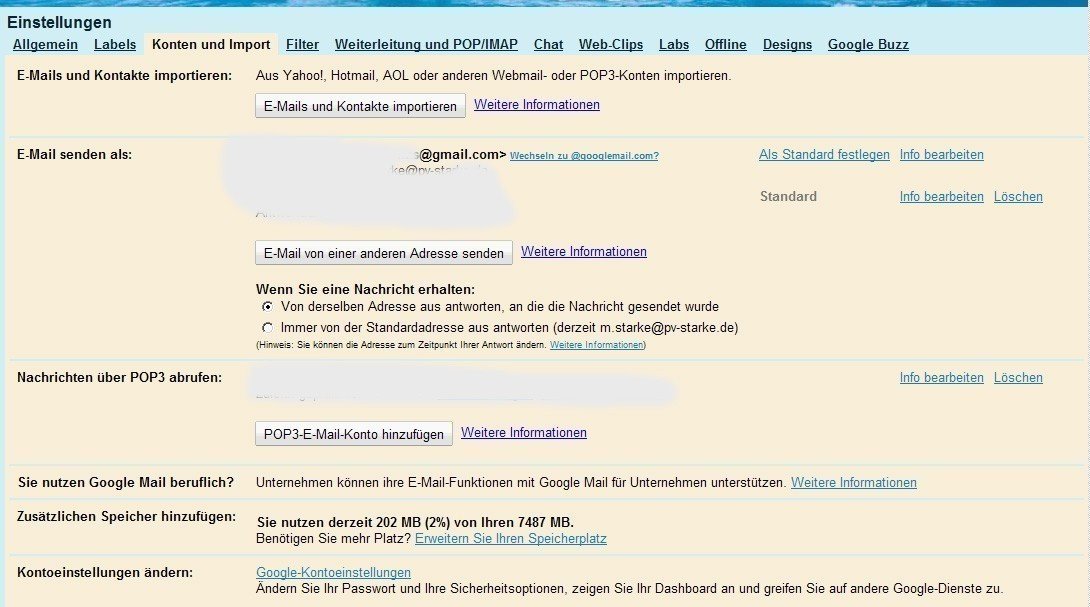Click Löschen in the Standard address row
Screen dimensions: 1090x607
pyautogui.click(x=1018, y=197)
